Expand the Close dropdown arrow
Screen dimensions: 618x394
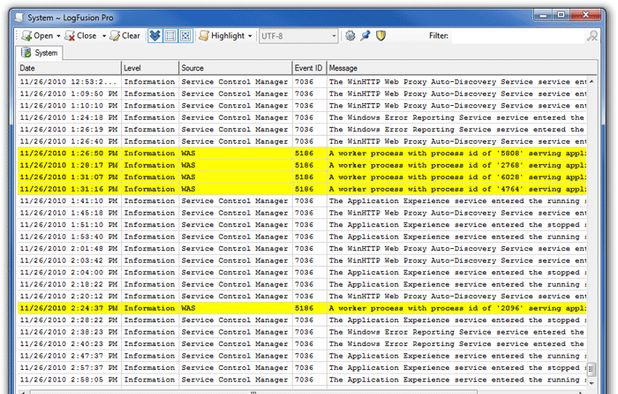104,36
